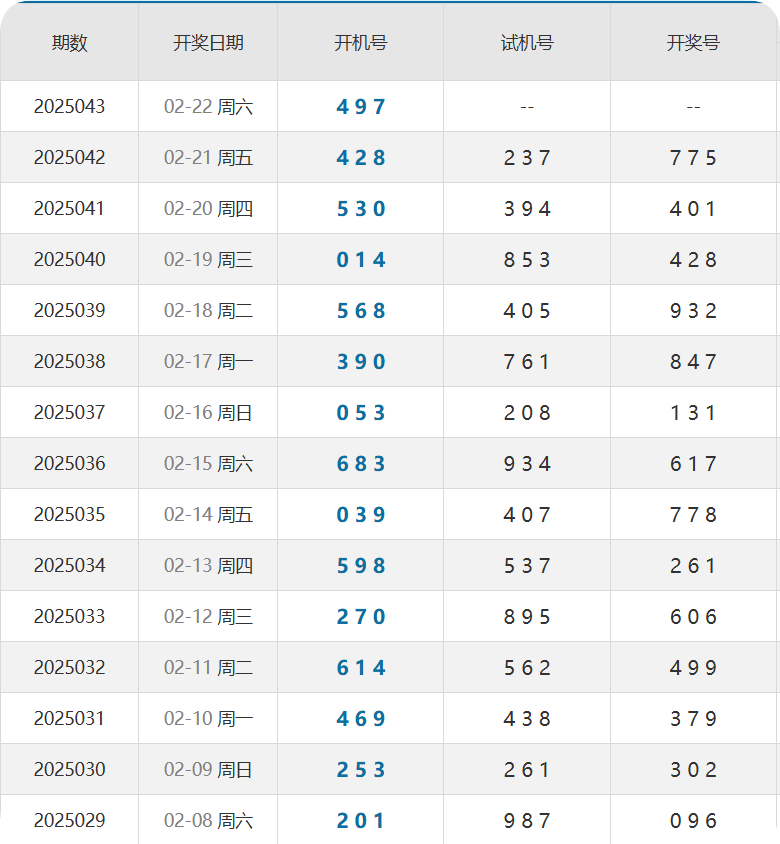This screenshot has width=780, height=844.
Task: Click 开奖号 value 617
Action: click(693, 463)
